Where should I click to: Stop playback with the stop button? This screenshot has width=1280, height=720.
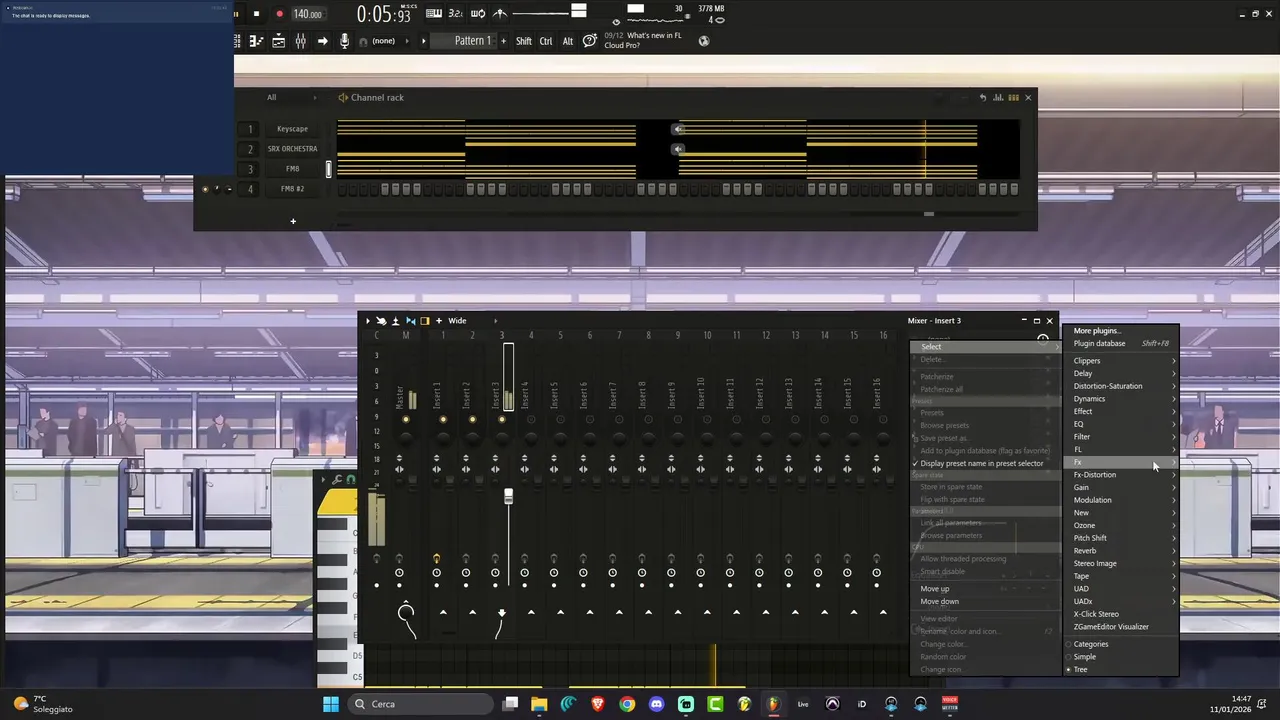click(256, 14)
